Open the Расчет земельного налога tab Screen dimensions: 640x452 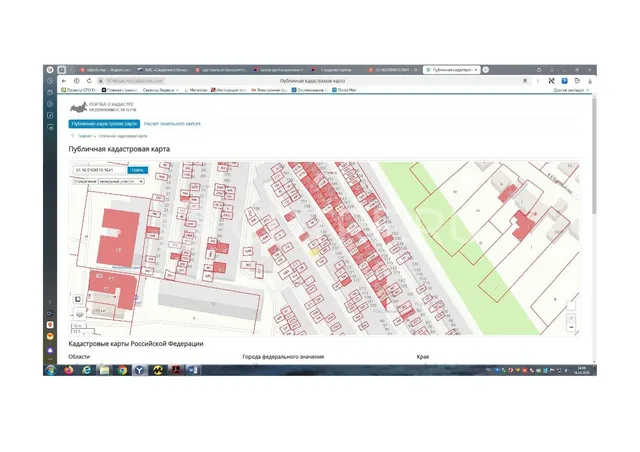coord(172,124)
